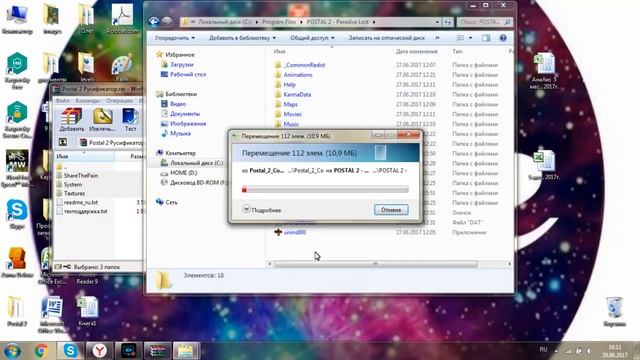Open Операции menu in WinRAR

tap(119, 100)
